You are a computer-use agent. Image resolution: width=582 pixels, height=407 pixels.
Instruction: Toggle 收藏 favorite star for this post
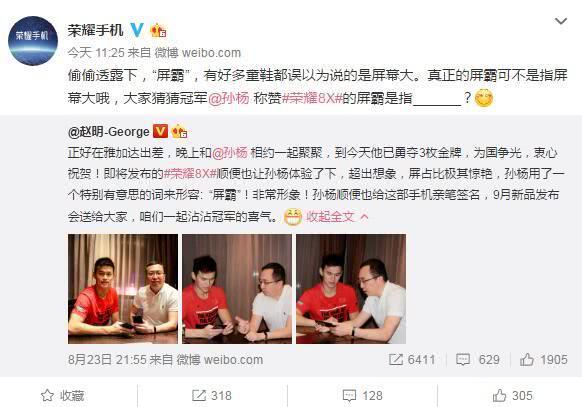coord(62,395)
